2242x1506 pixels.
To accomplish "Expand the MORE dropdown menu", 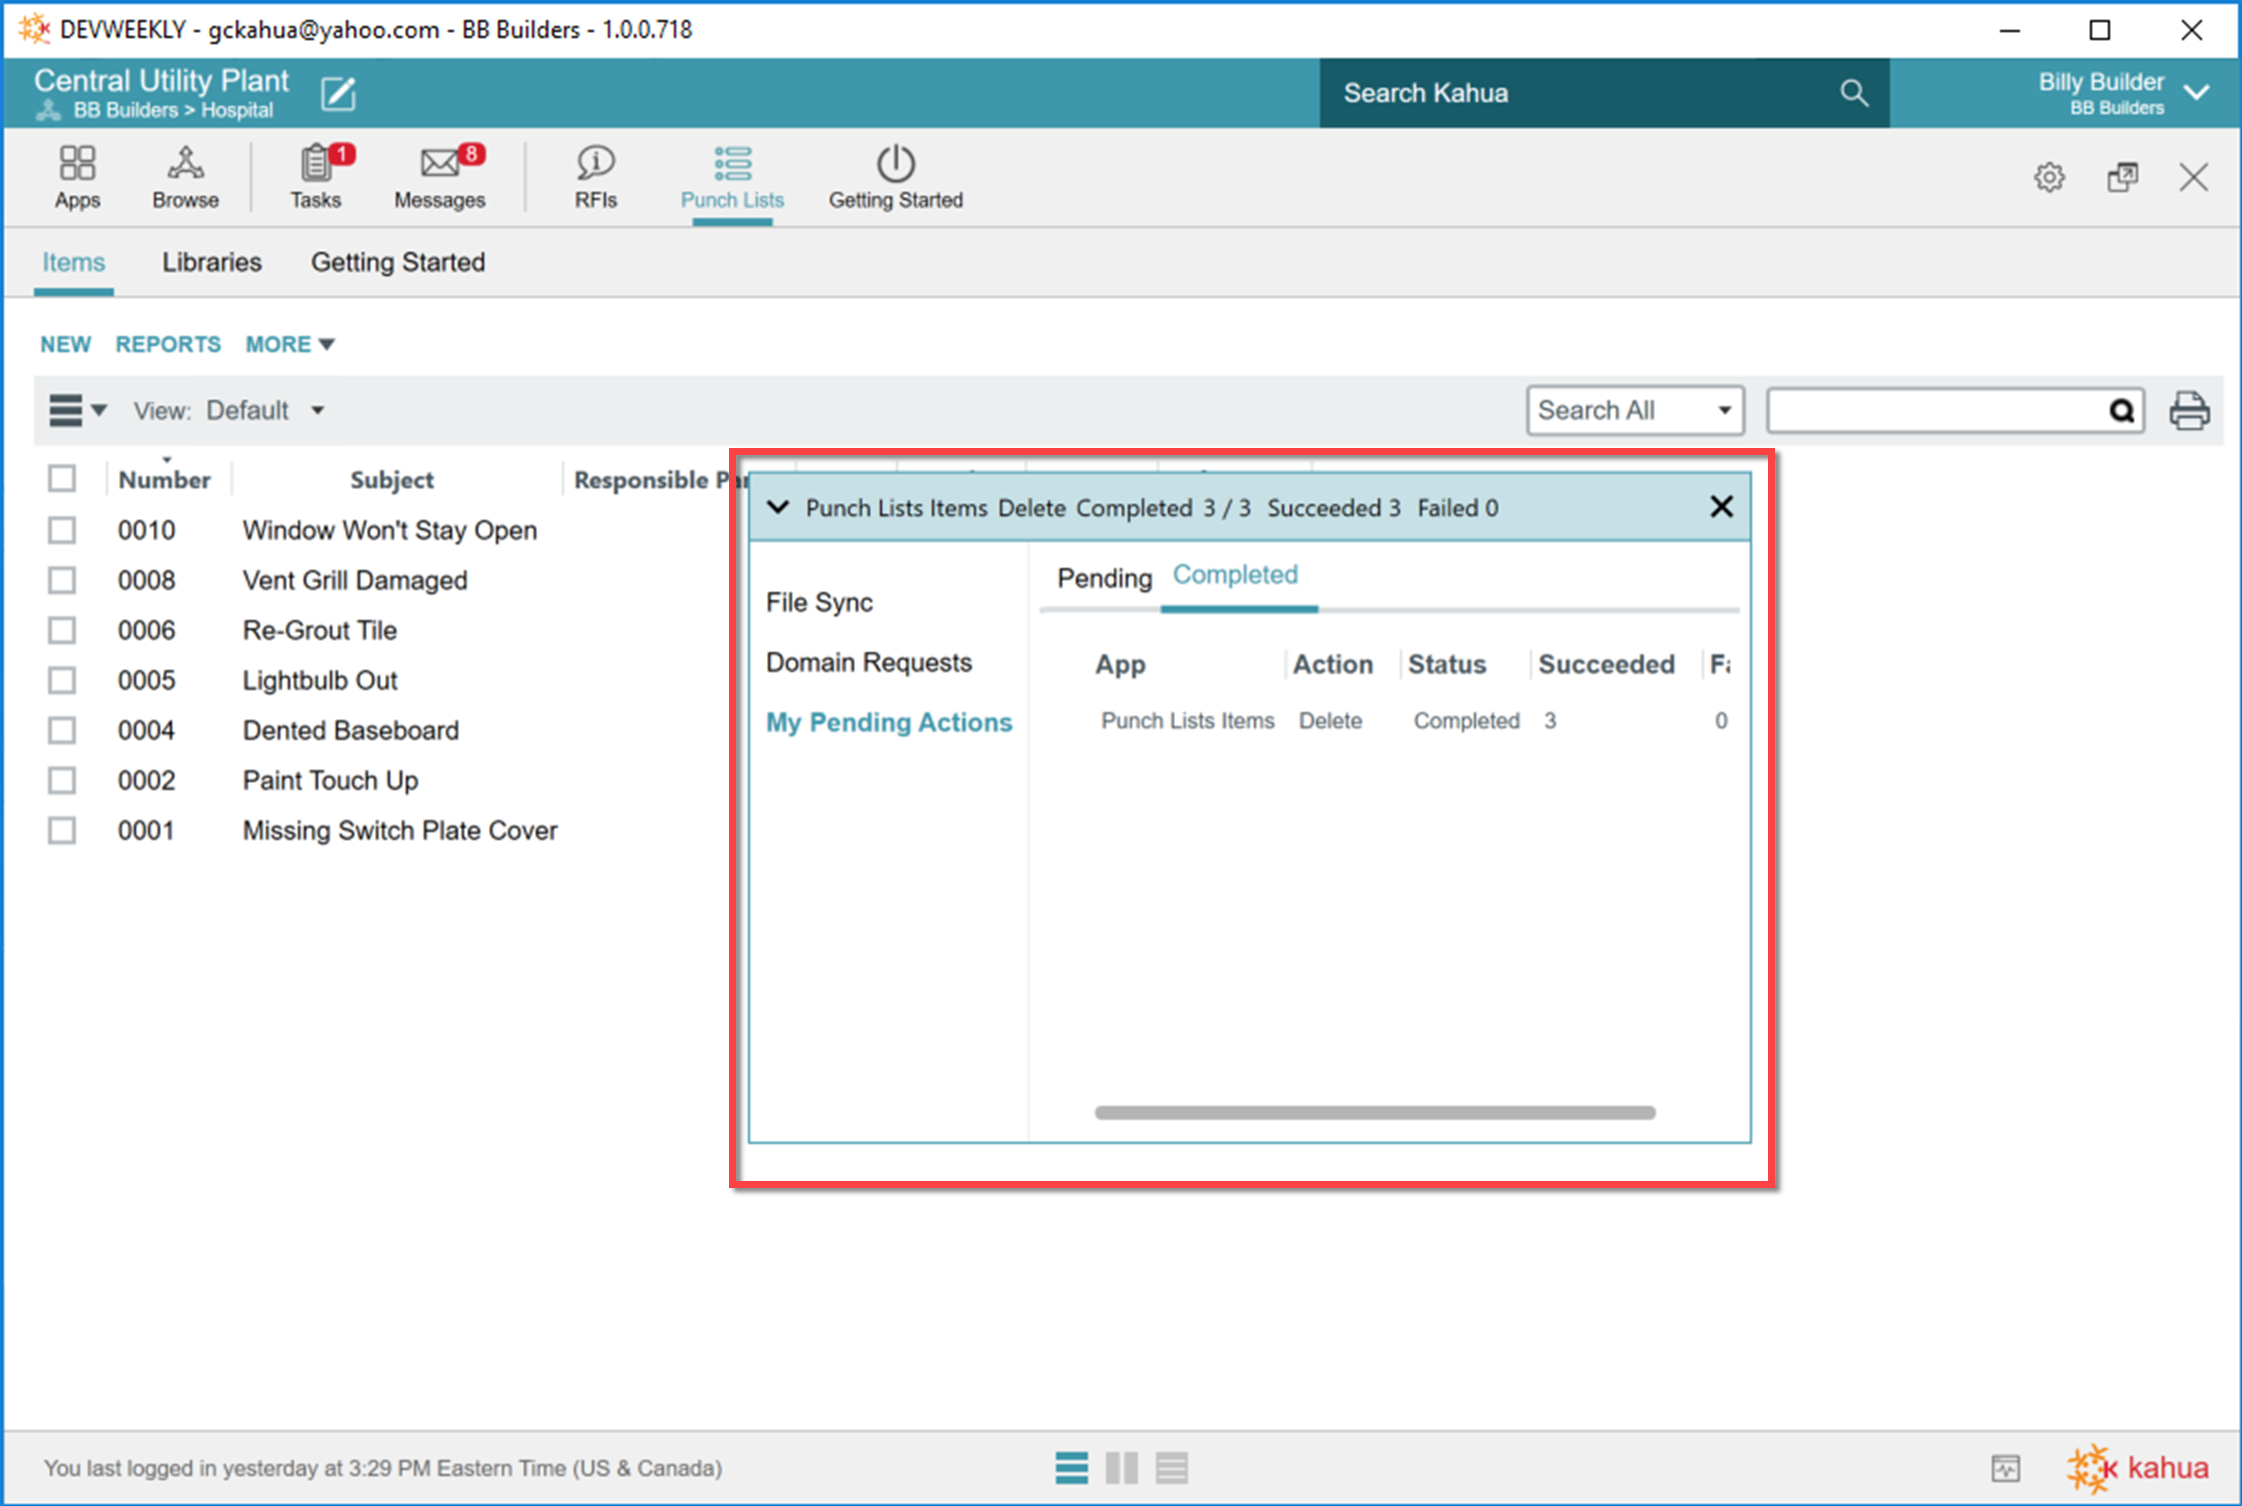I will click(289, 344).
